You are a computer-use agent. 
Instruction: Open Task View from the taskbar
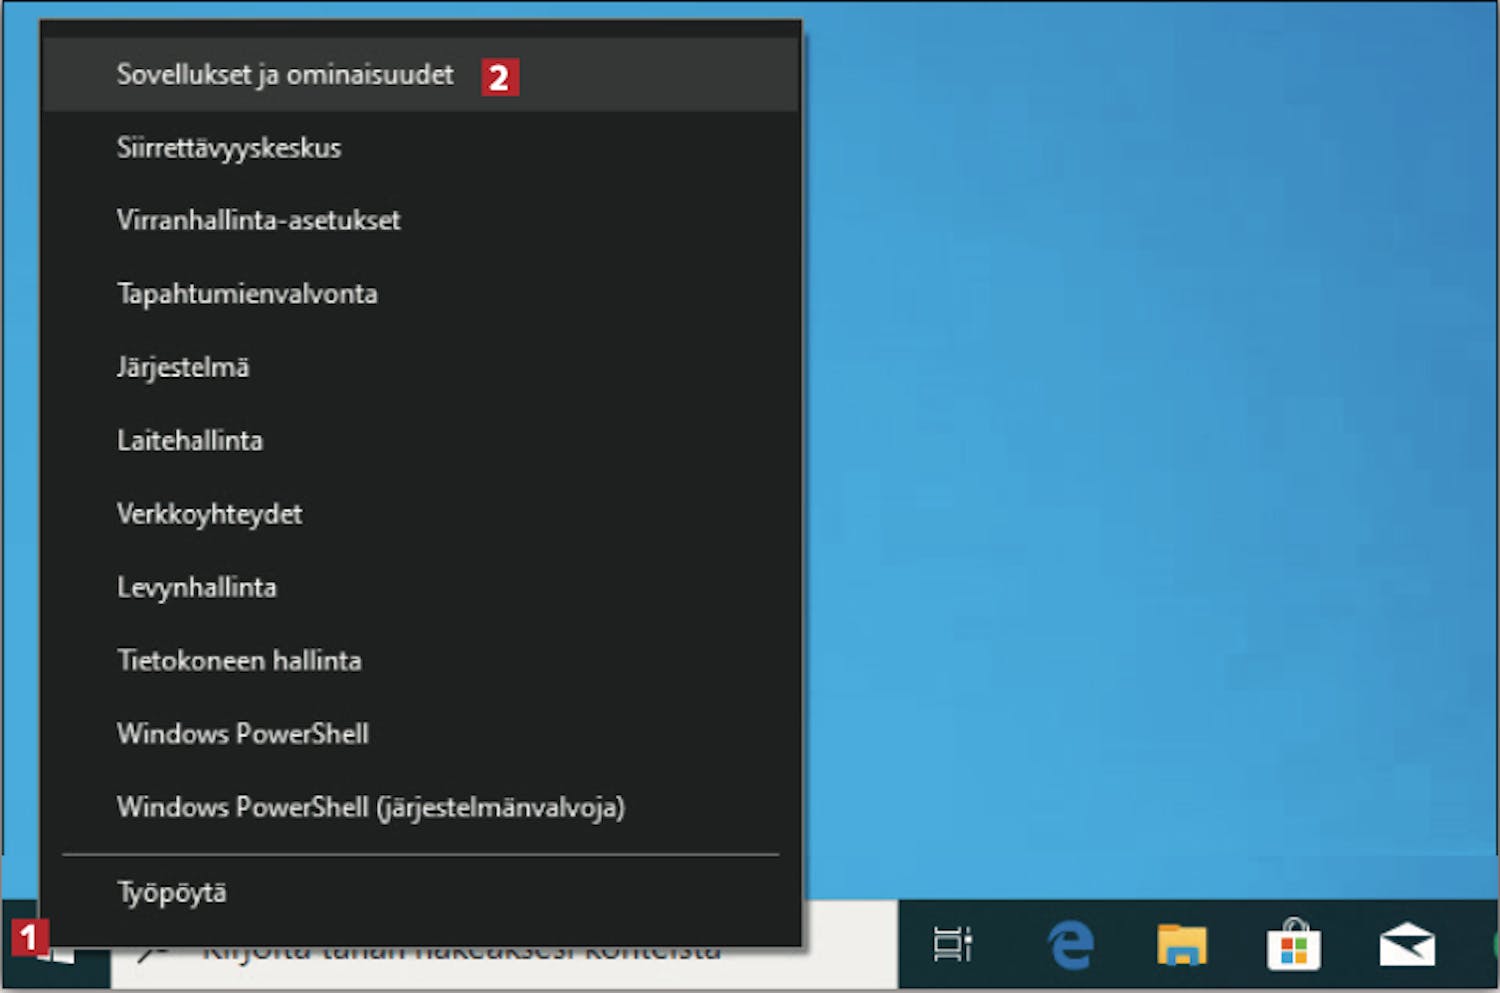click(x=951, y=944)
